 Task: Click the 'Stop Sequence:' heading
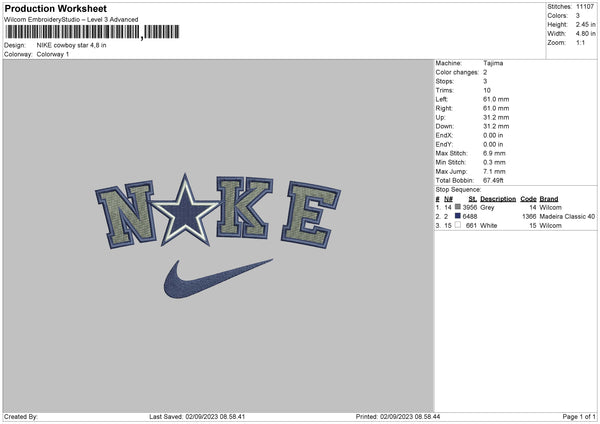tap(458, 189)
